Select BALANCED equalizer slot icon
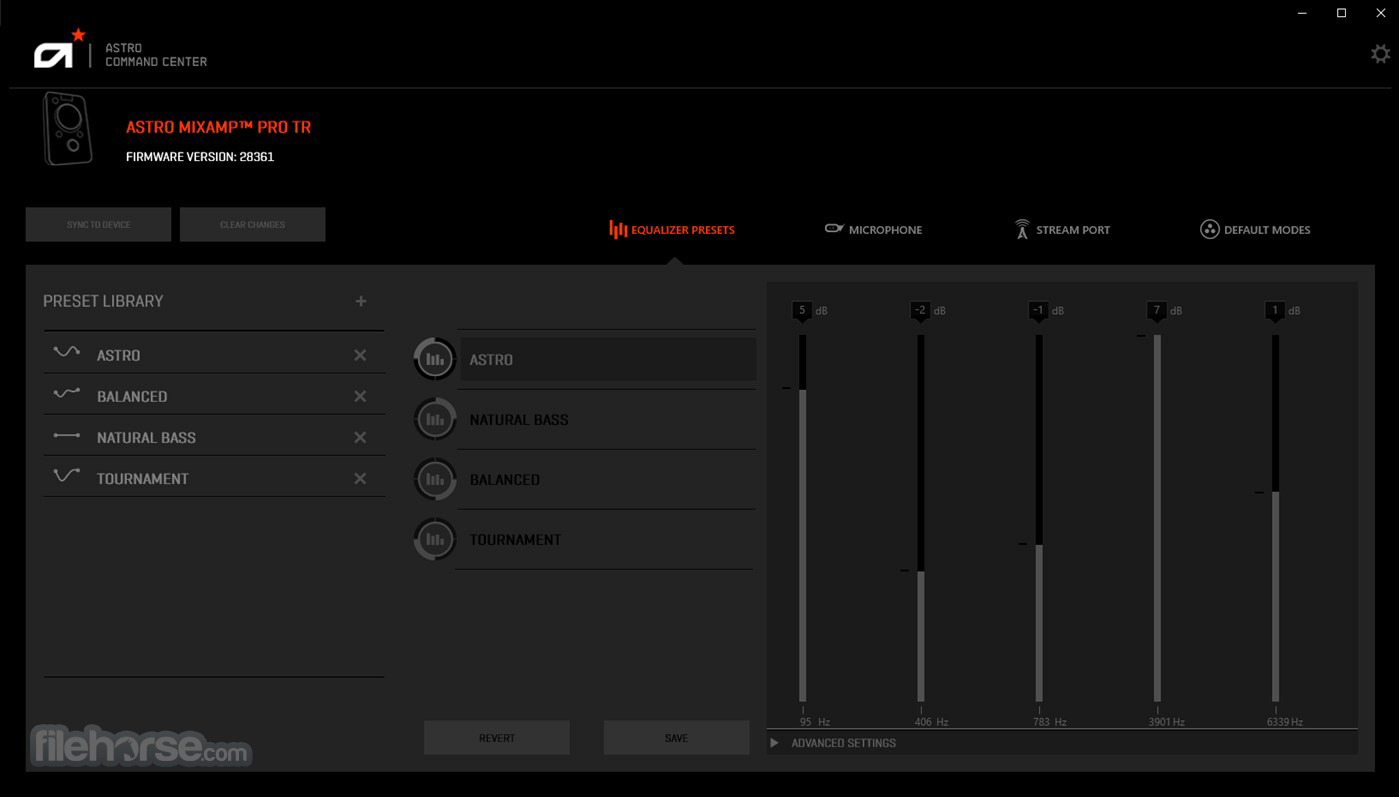1399x797 pixels. click(435, 479)
